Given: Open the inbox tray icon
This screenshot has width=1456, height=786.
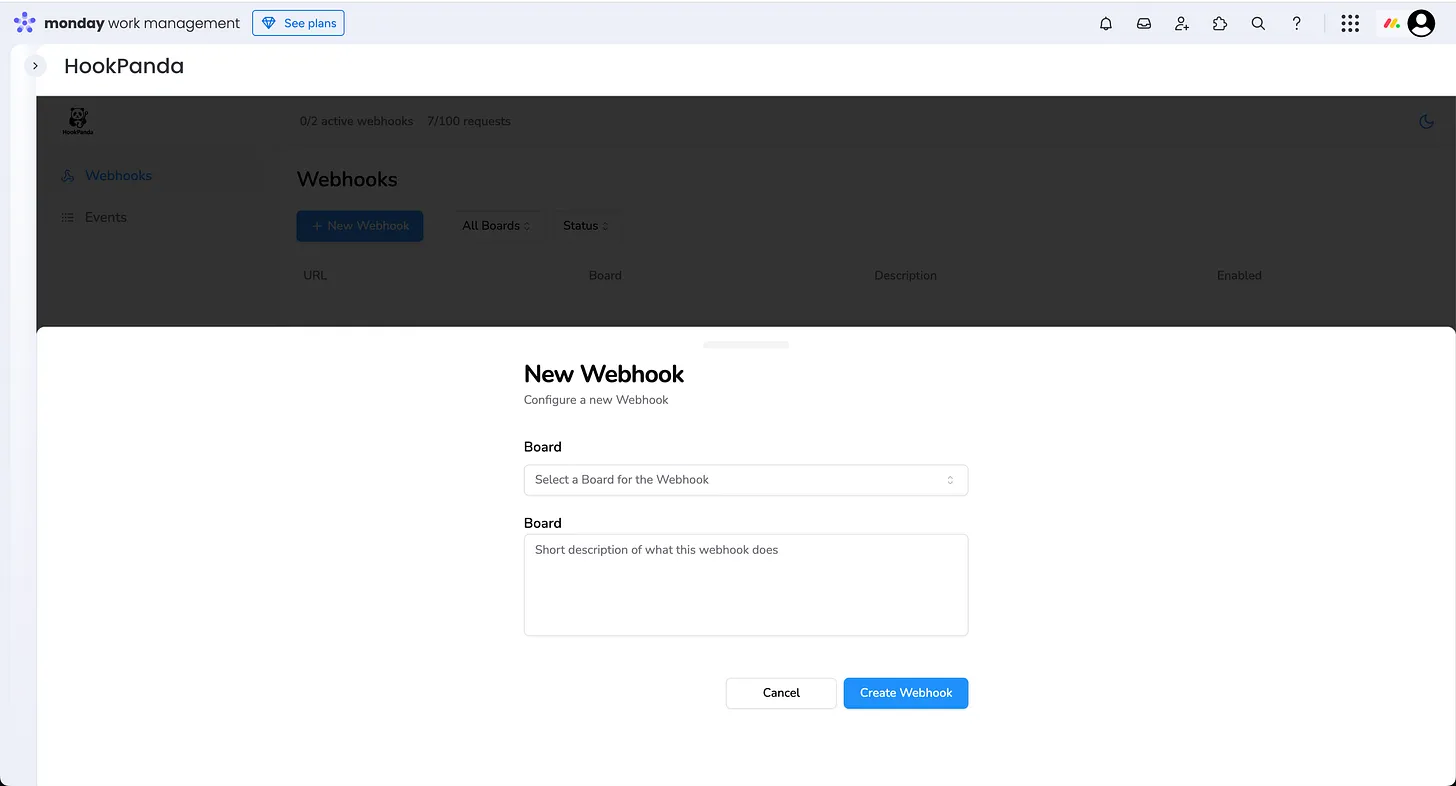Looking at the screenshot, I should pos(1143,23).
